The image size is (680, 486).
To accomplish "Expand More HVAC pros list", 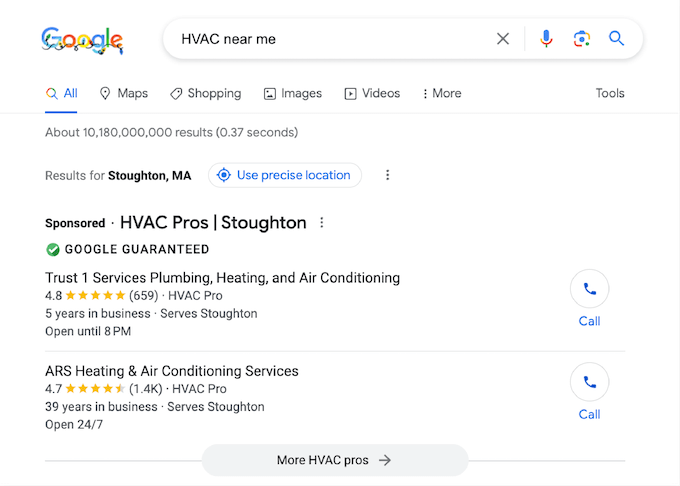I will point(334,460).
